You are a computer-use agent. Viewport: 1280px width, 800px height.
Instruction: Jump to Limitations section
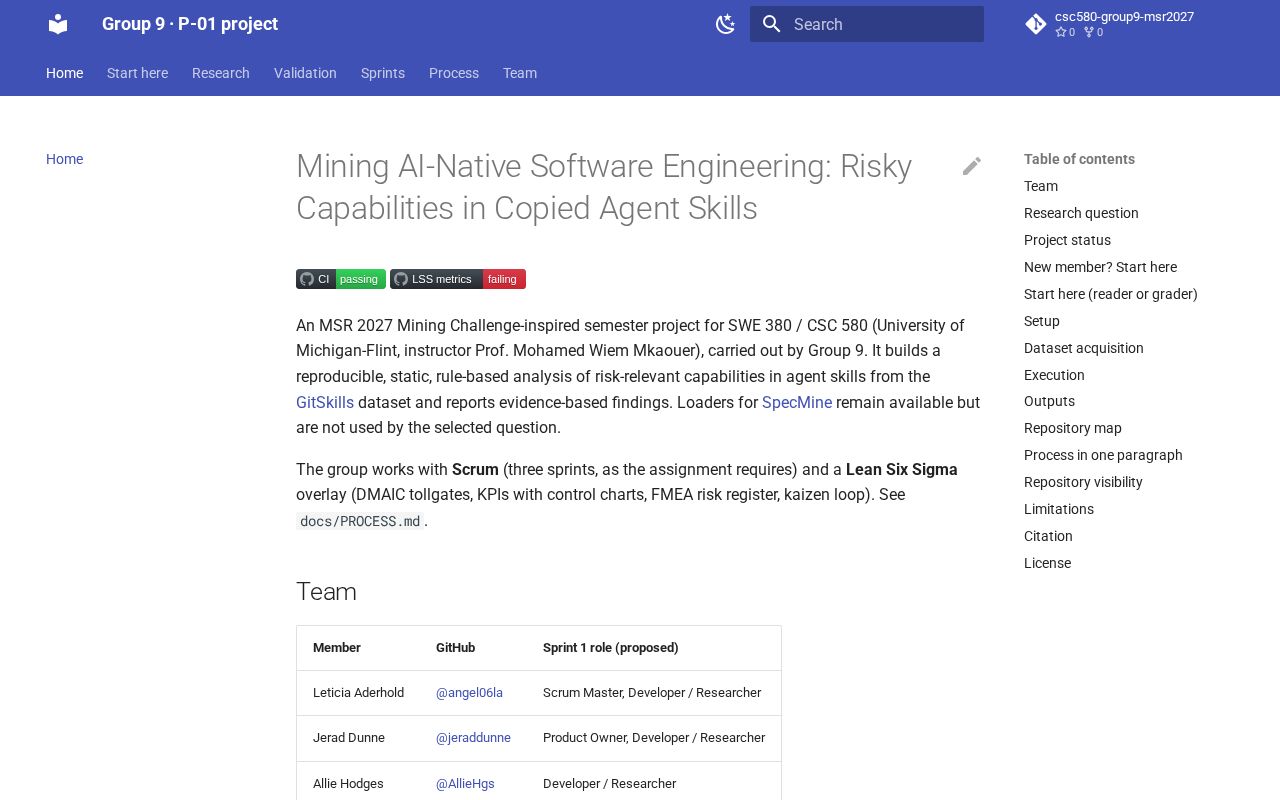point(1059,509)
